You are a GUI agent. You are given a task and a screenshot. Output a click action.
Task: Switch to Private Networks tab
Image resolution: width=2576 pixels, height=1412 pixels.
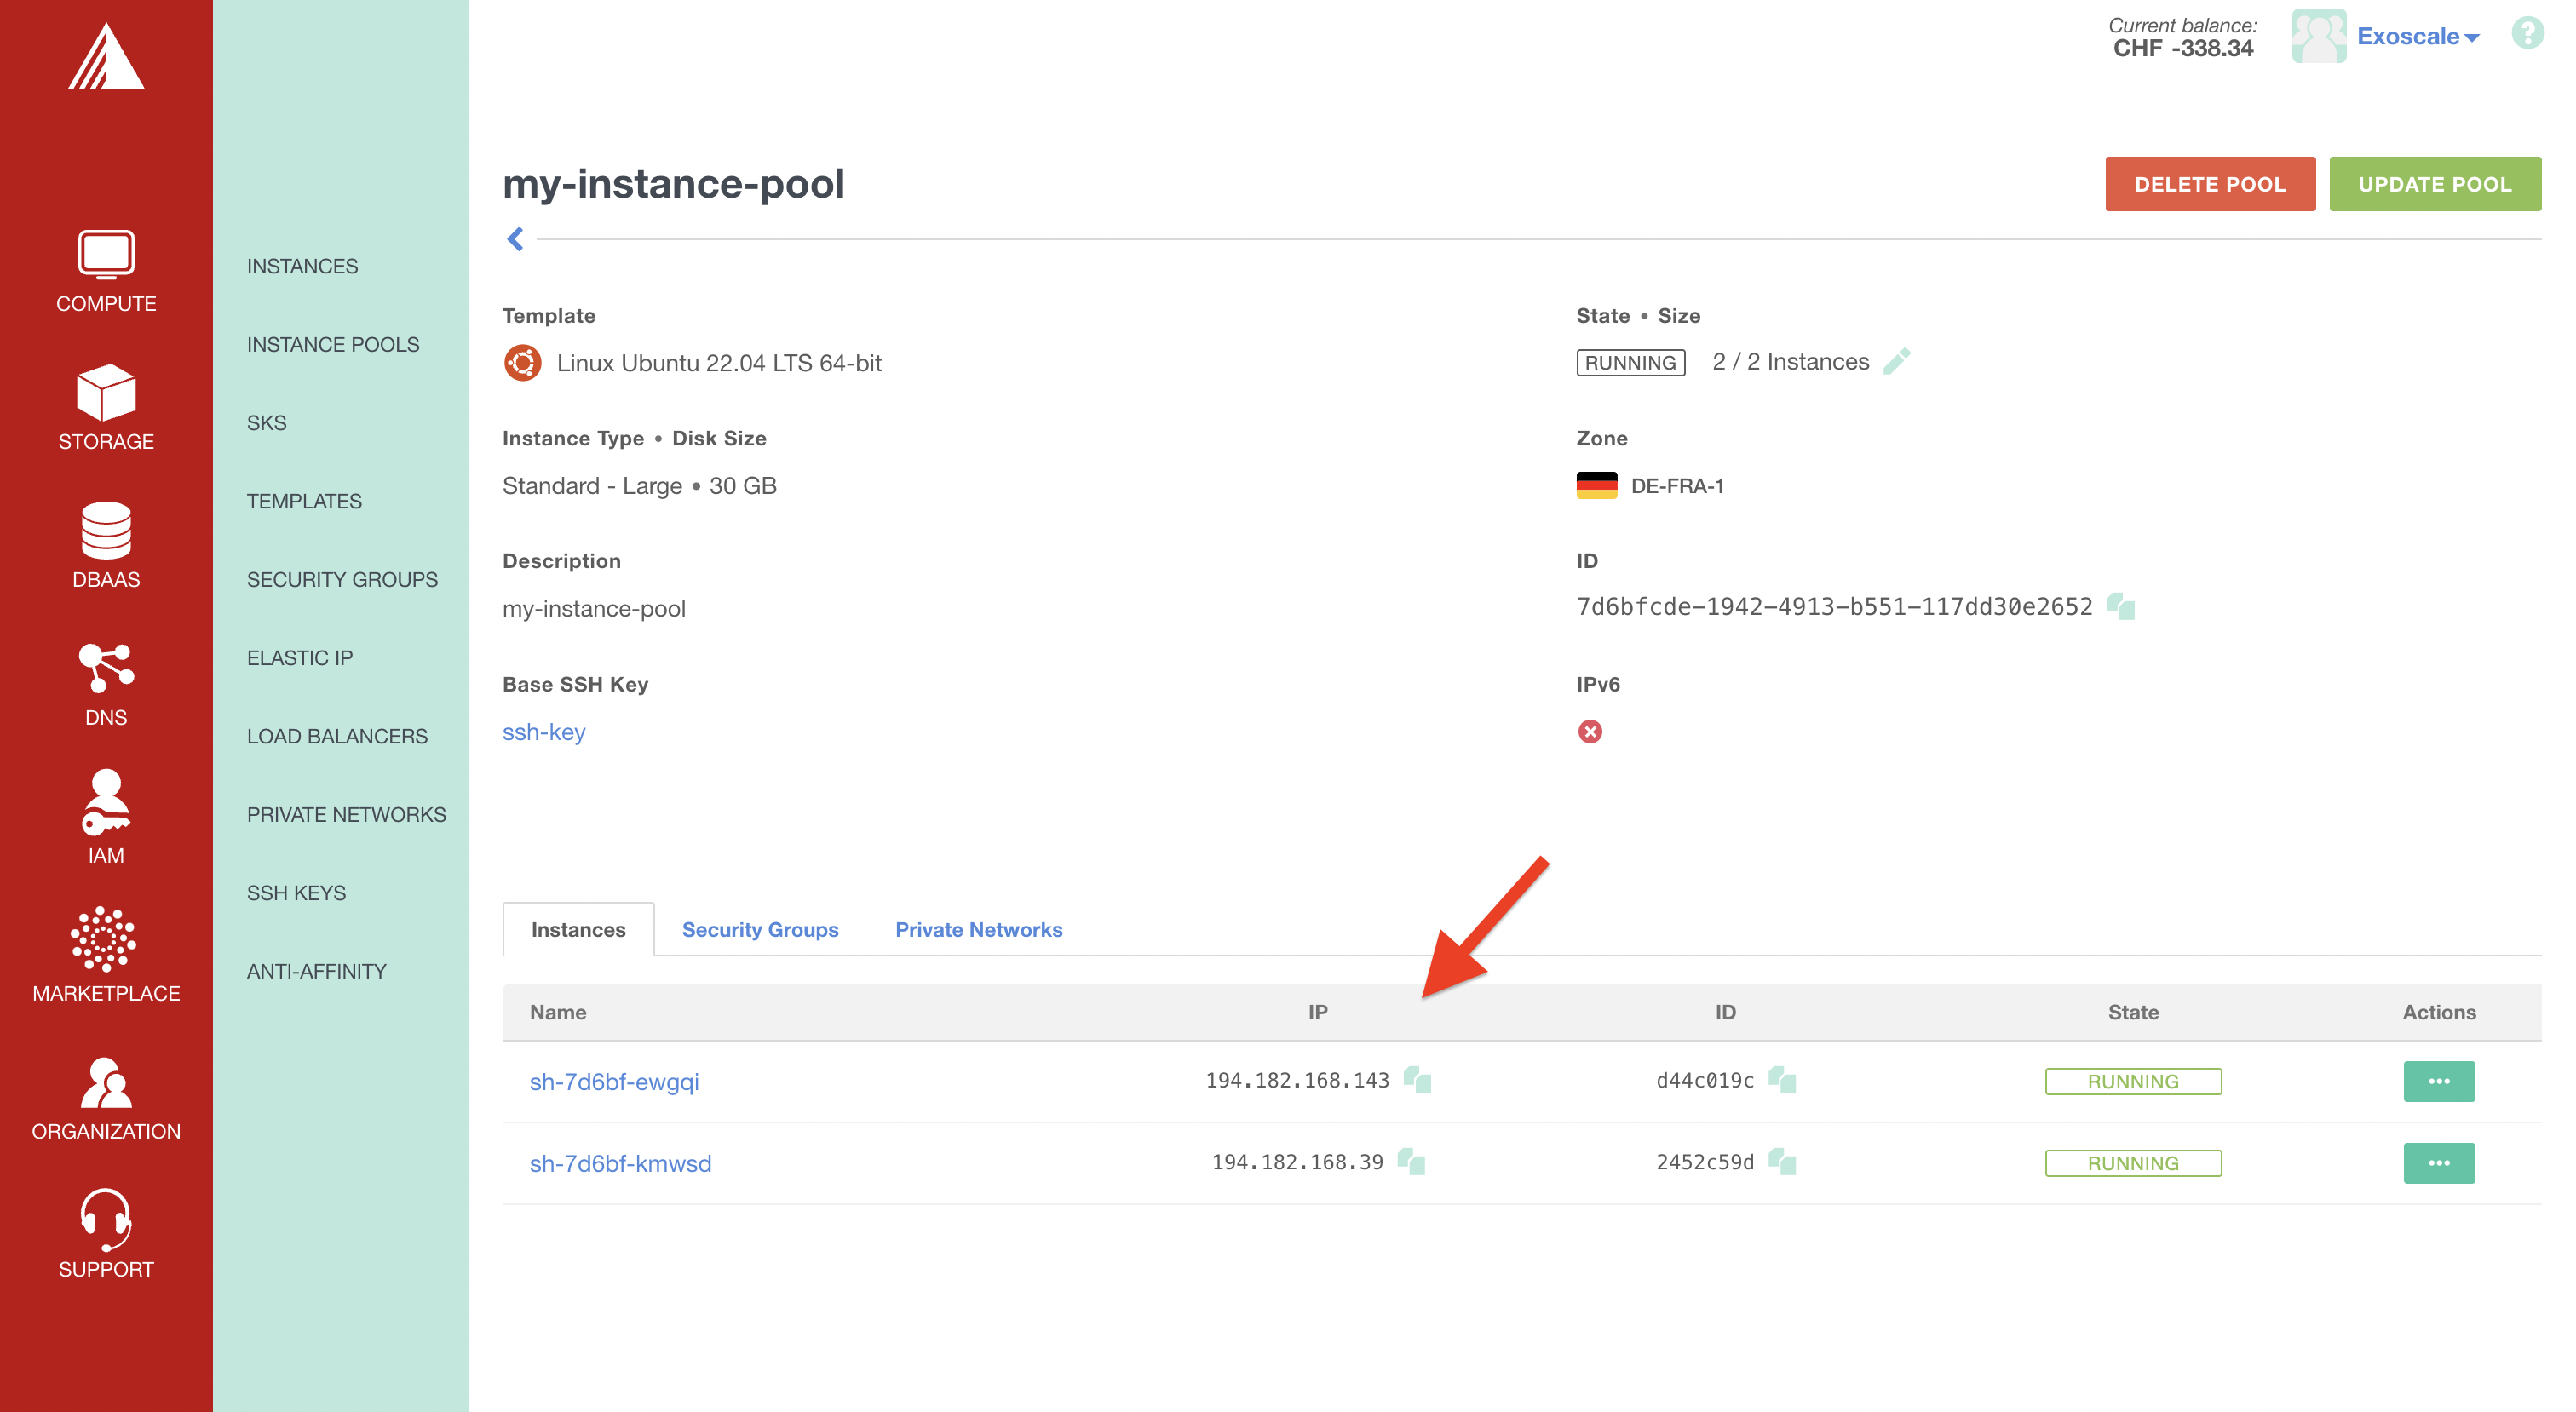tap(980, 928)
